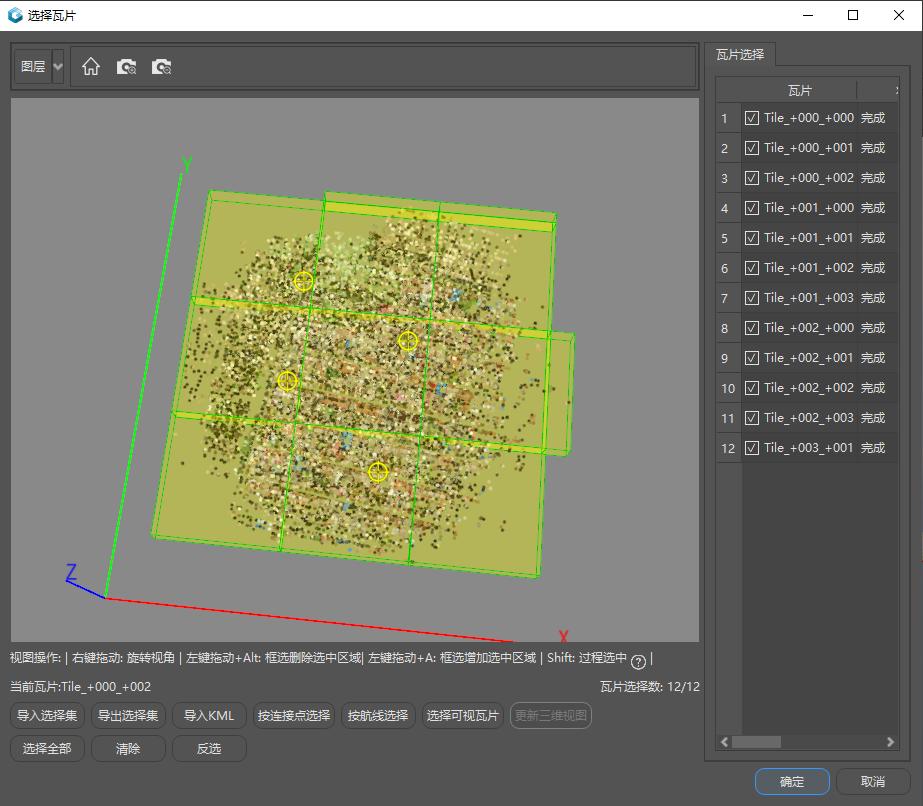Uncheck the Tile_+002_+002 checkbox
Image resolution: width=923 pixels, height=806 pixels.
(x=752, y=388)
